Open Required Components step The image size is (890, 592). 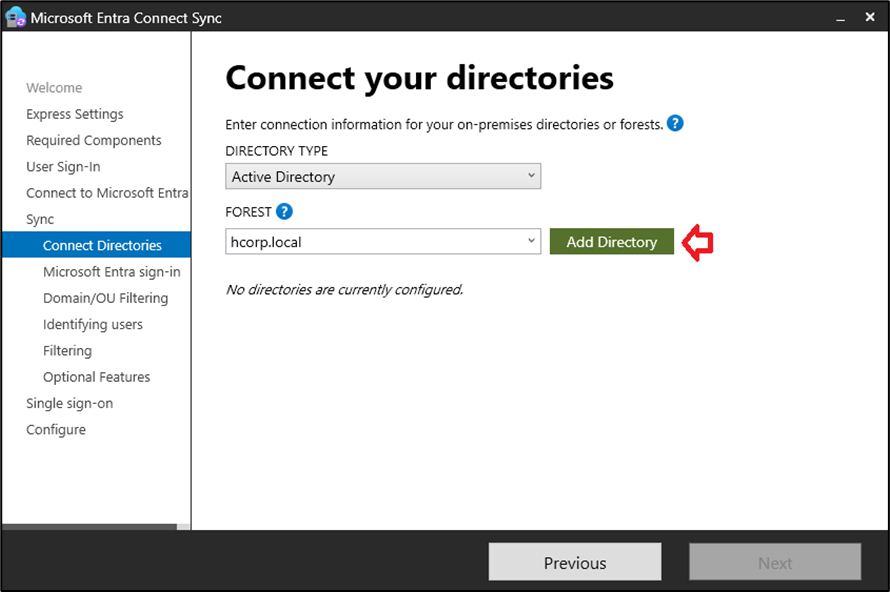pos(94,140)
